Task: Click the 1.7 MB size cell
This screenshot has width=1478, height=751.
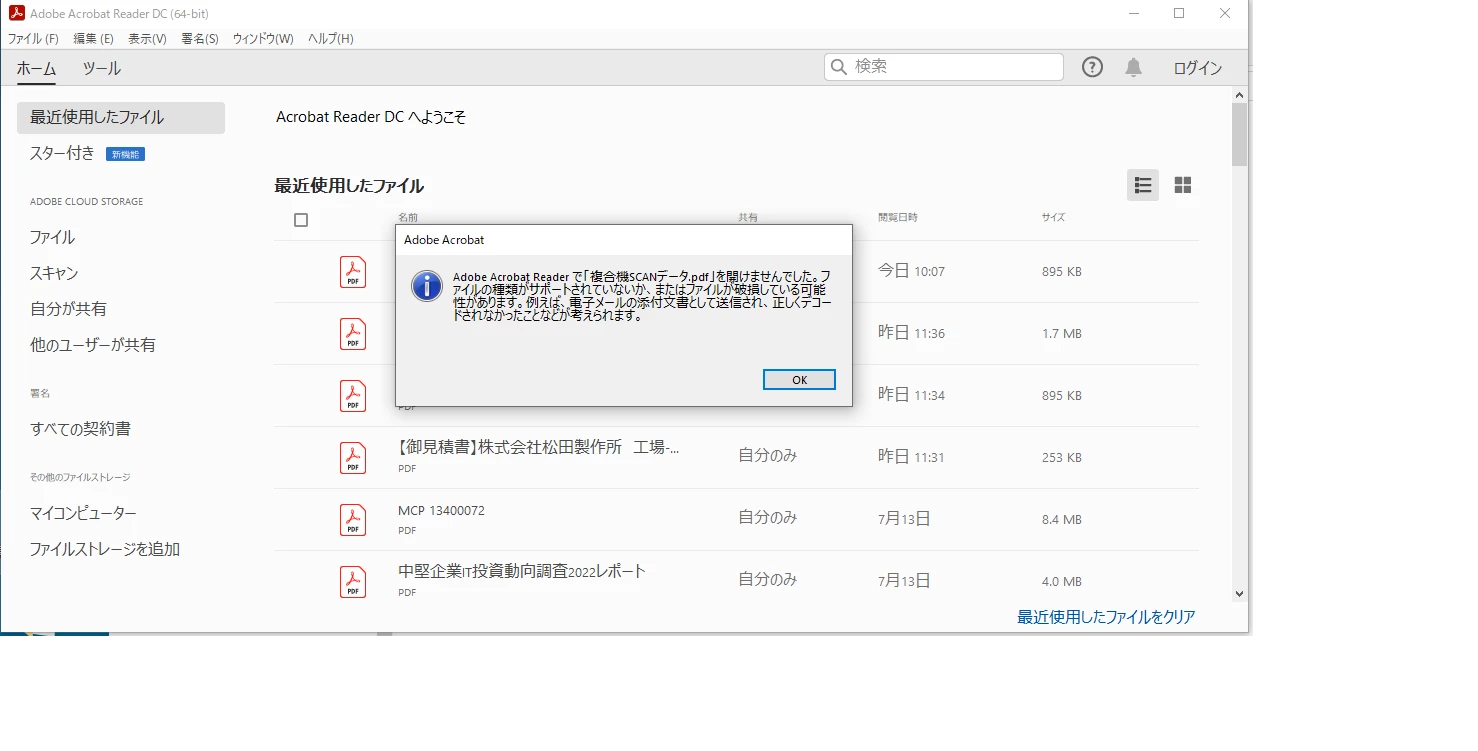Action: click(x=1061, y=334)
